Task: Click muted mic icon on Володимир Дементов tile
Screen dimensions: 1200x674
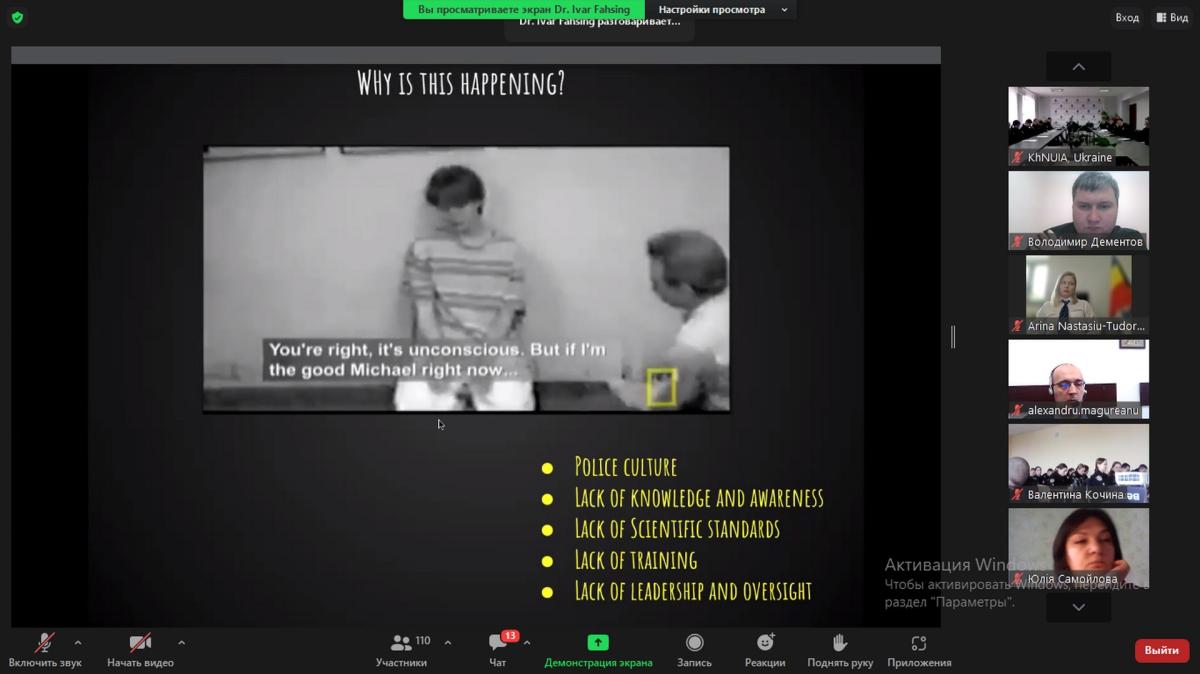Action: [1018, 242]
